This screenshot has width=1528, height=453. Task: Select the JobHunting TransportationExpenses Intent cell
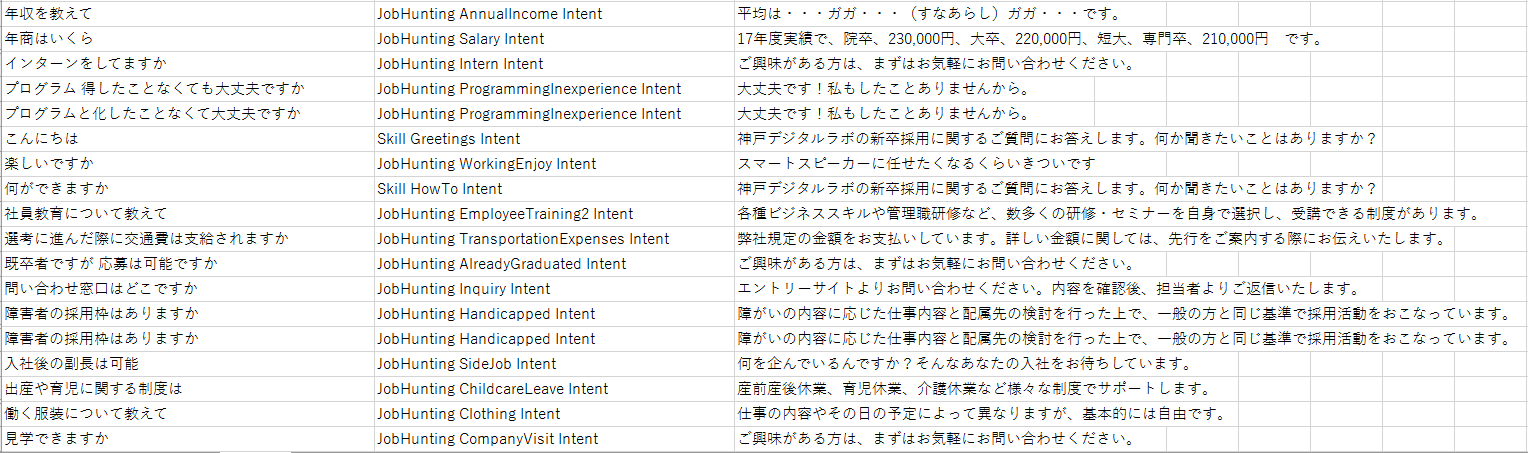click(x=554, y=239)
